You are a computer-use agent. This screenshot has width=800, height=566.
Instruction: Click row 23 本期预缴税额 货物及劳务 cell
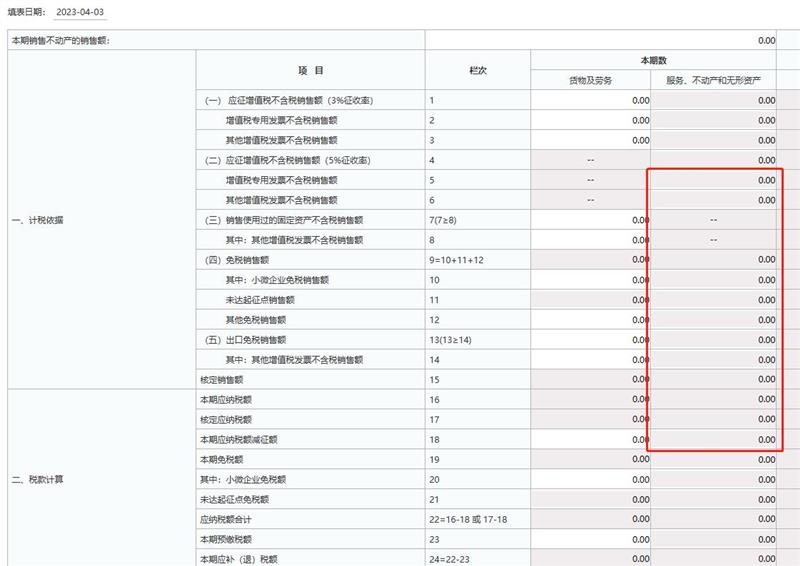coord(591,539)
